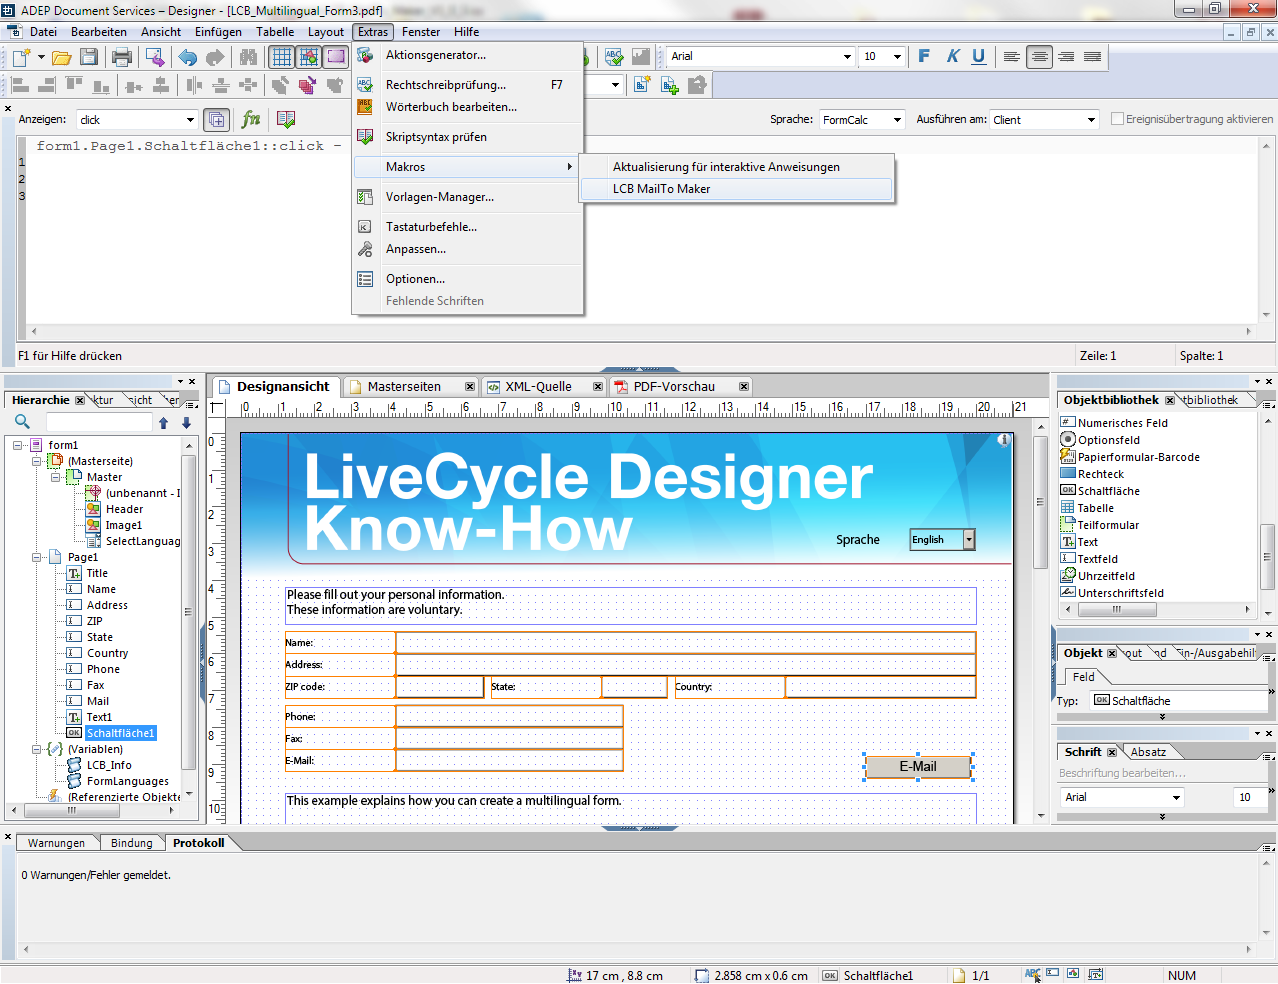Click the info icon on form header
The image size is (1278, 984).
tap(1004, 440)
